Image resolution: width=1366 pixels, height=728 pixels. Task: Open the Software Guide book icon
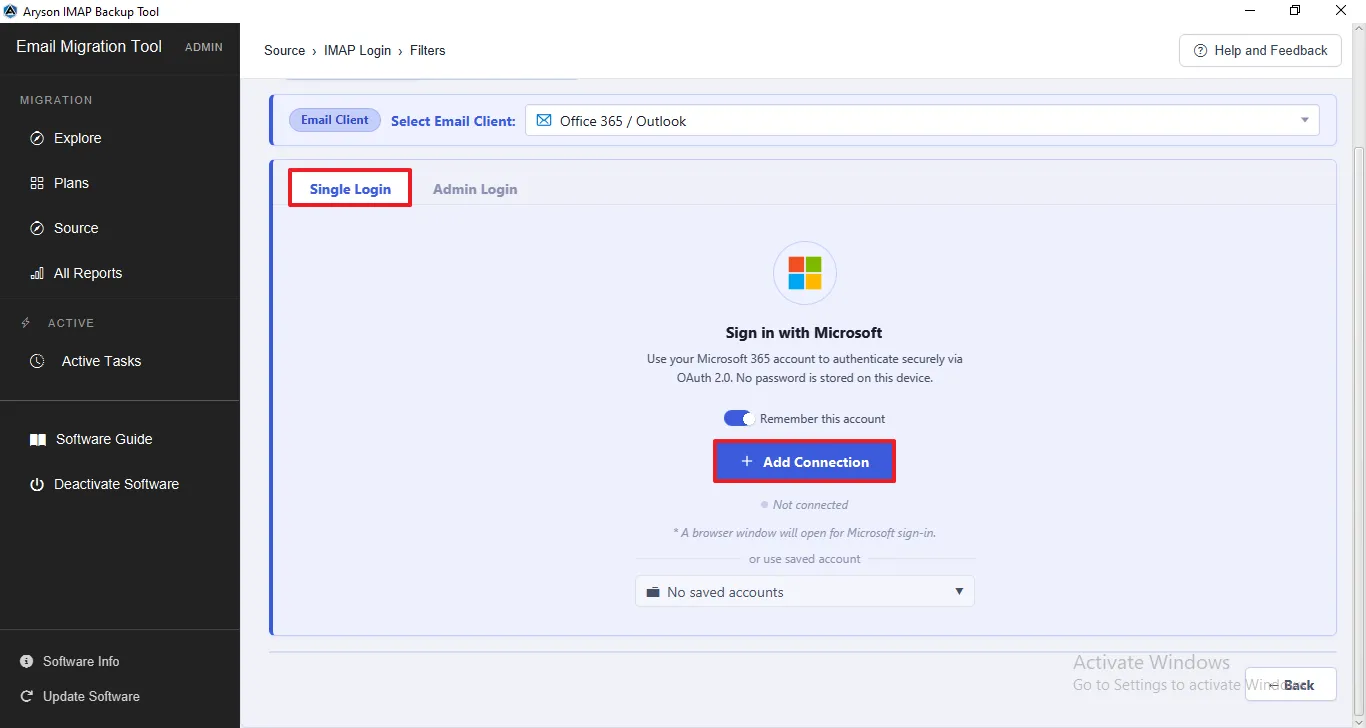(37, 439)
